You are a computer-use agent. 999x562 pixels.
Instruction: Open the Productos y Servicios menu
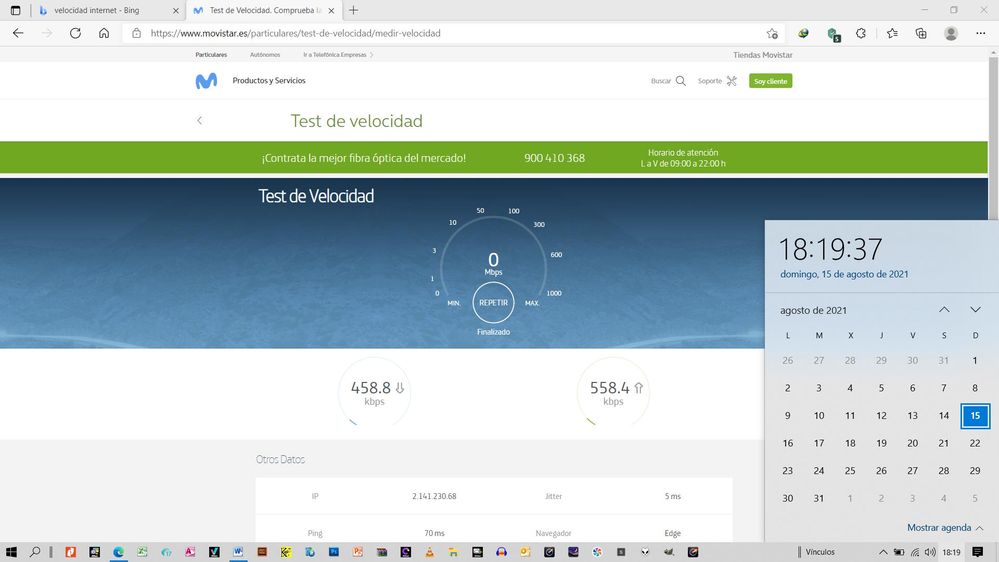pos(269,81)
